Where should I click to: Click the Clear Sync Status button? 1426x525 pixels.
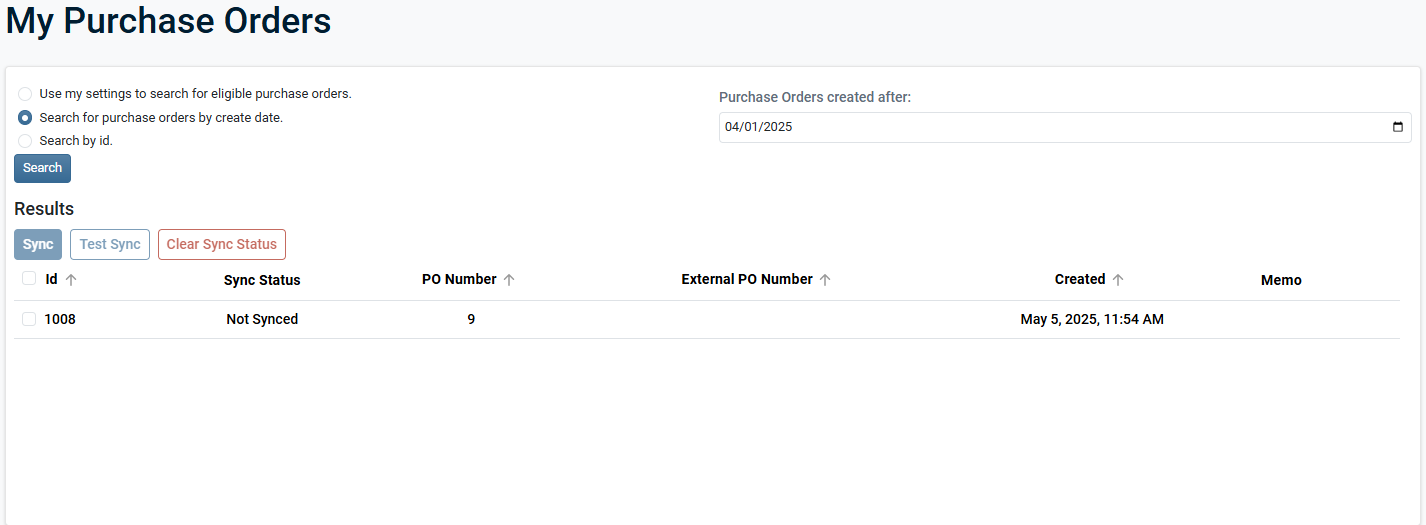(222, 244)
